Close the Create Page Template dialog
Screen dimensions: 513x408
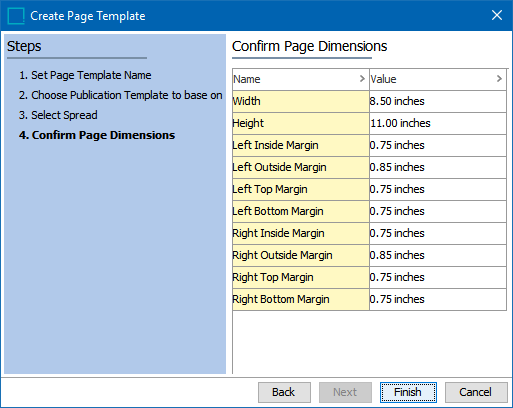tap(497, 15)
